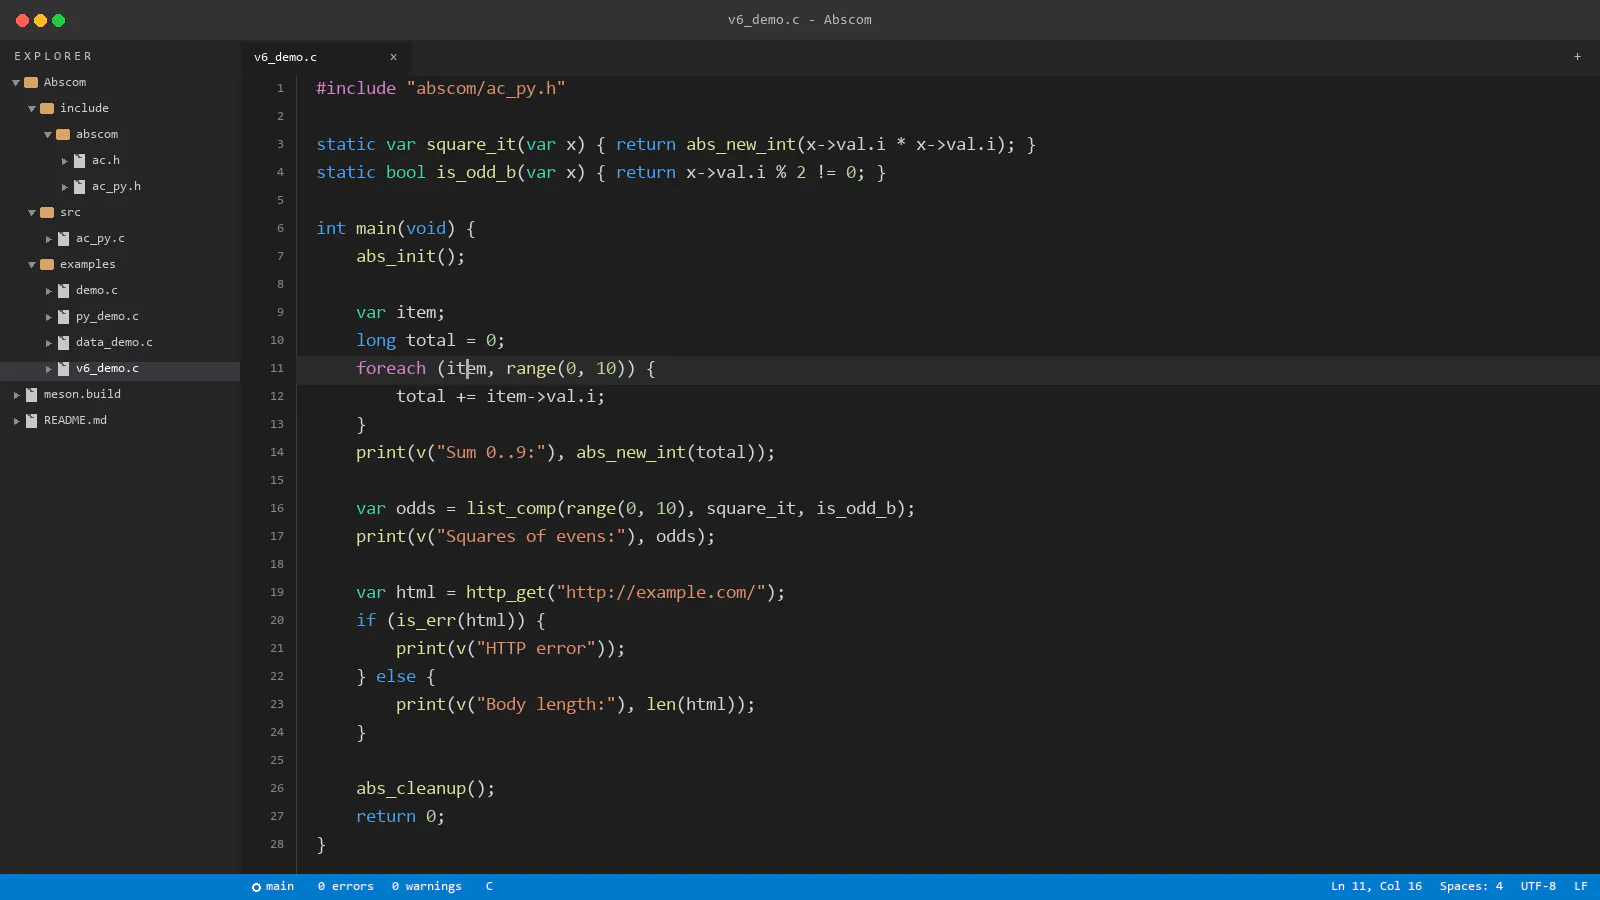Open demo.c in the explorer
1600x900 pixels.
click(97, 290)
